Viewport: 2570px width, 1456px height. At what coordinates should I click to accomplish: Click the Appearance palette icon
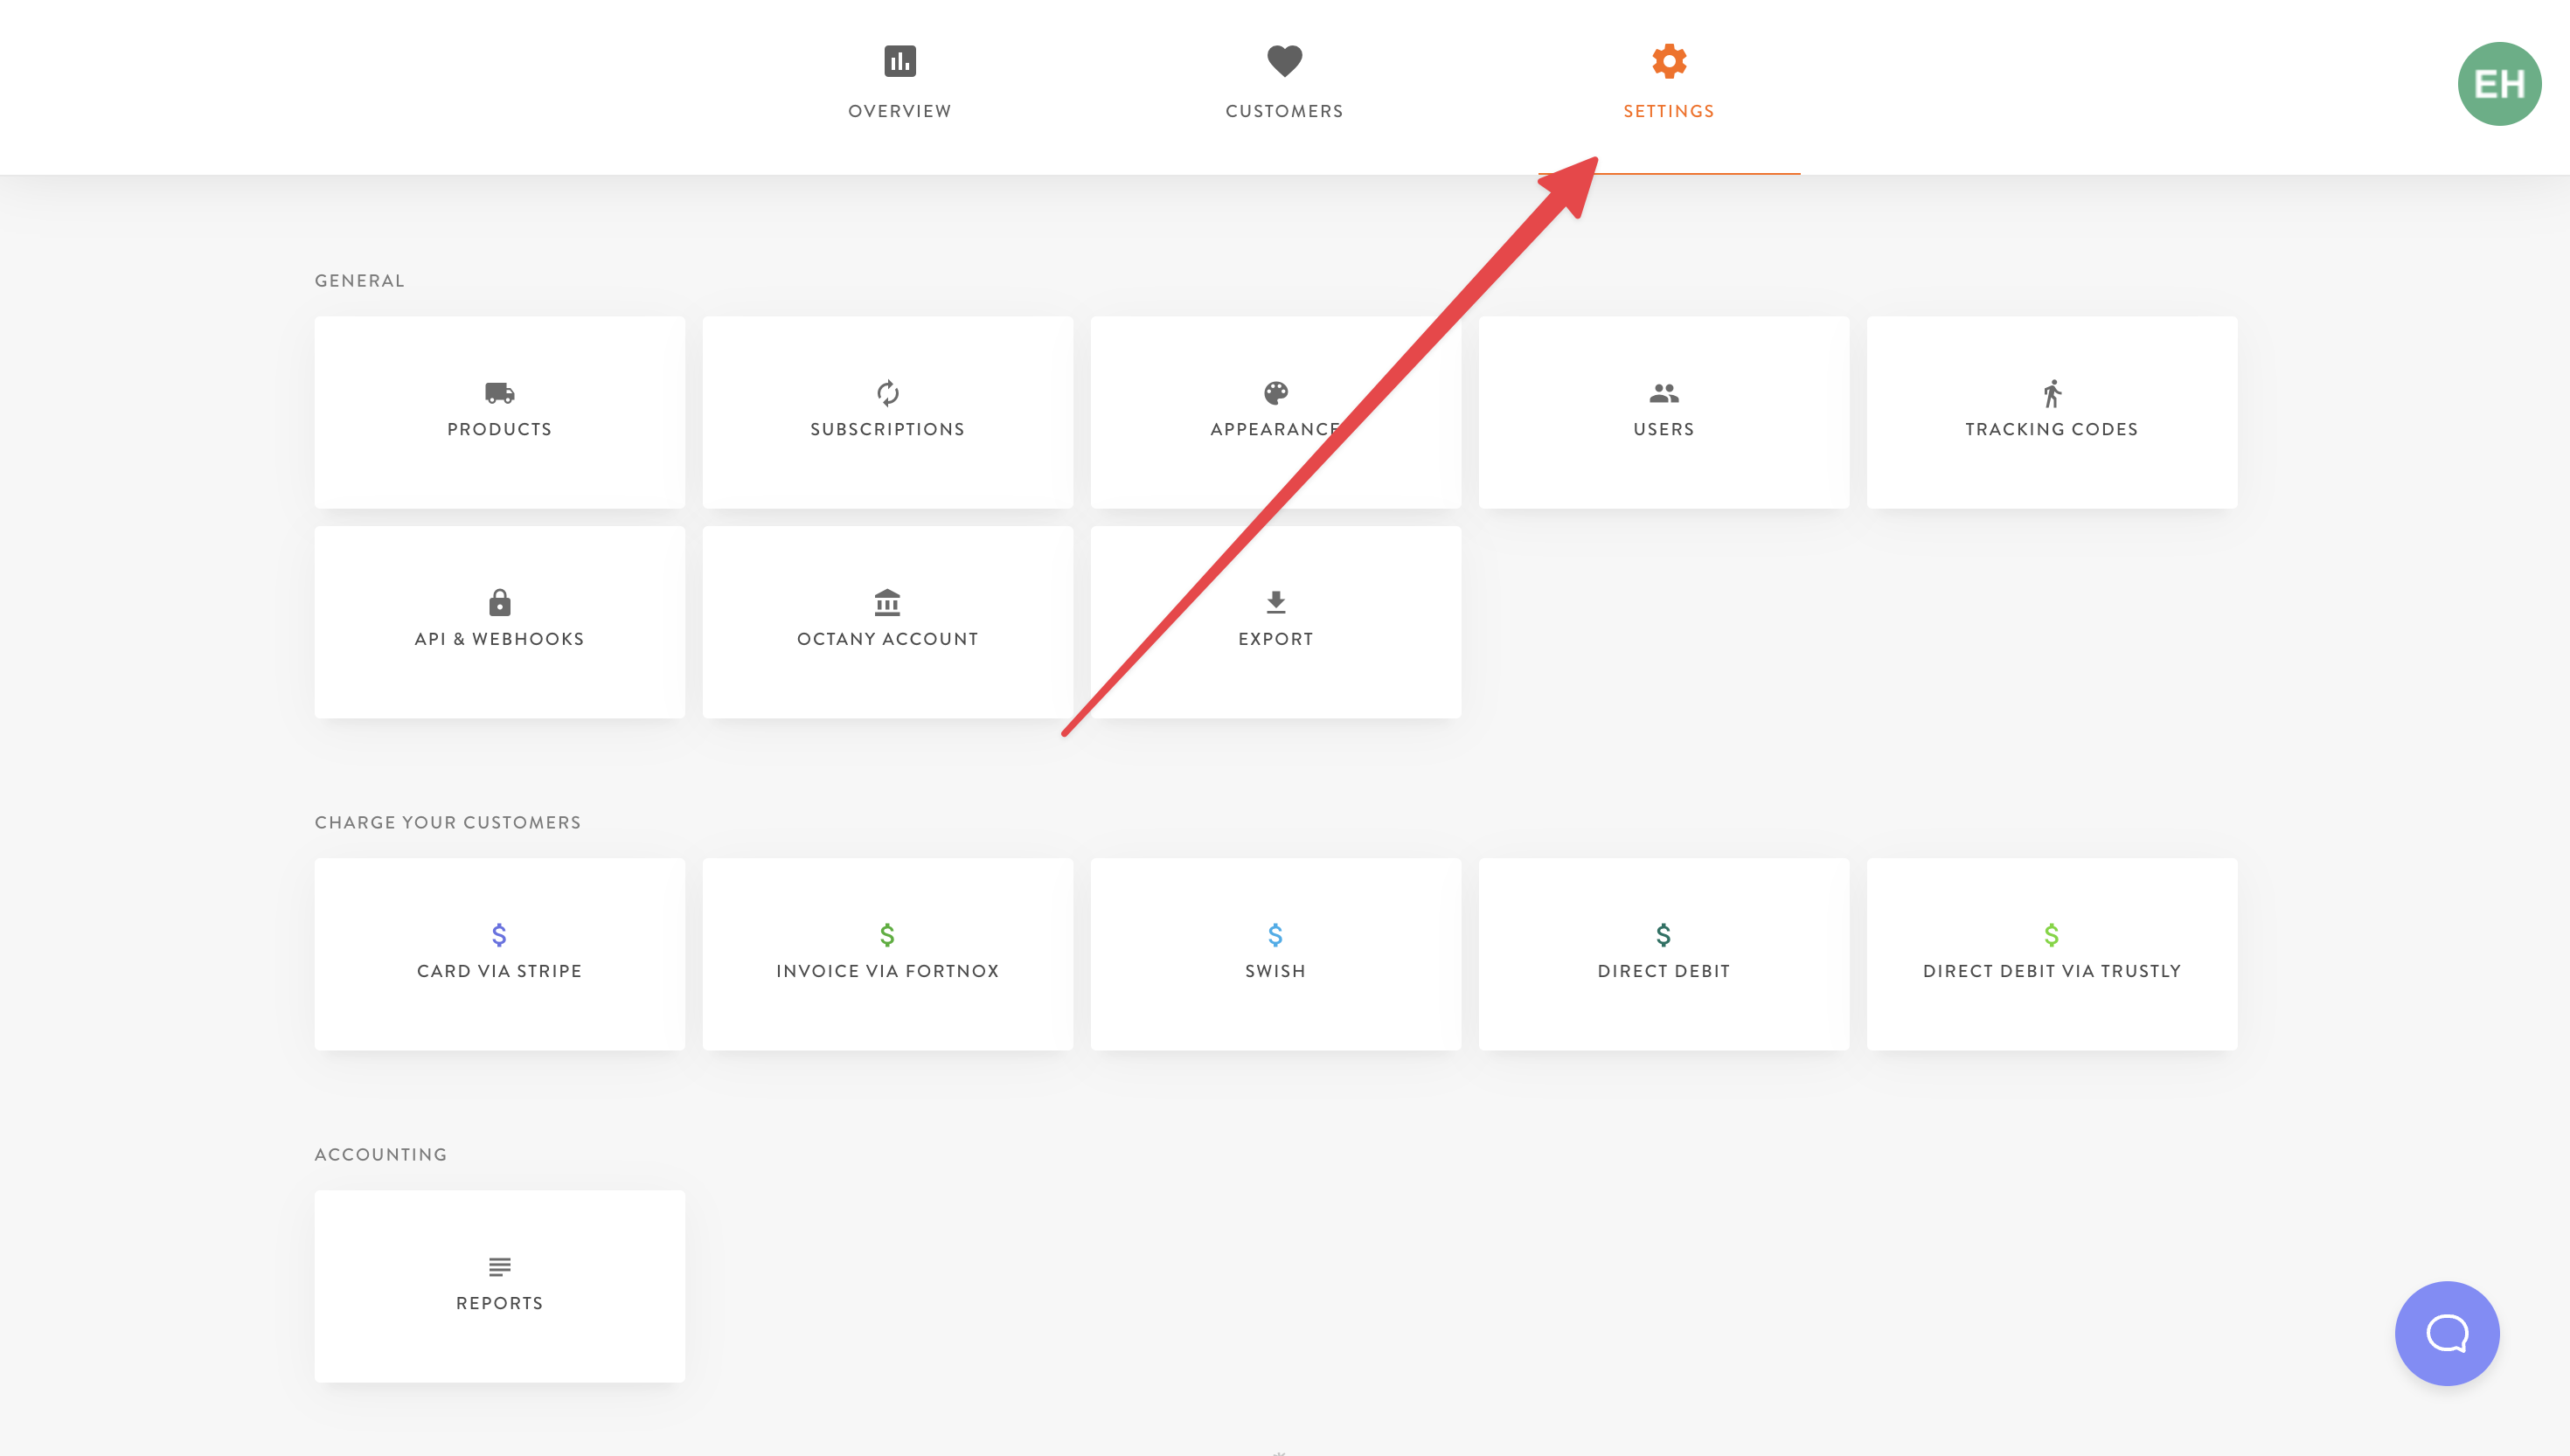(x=1275, y=393)
